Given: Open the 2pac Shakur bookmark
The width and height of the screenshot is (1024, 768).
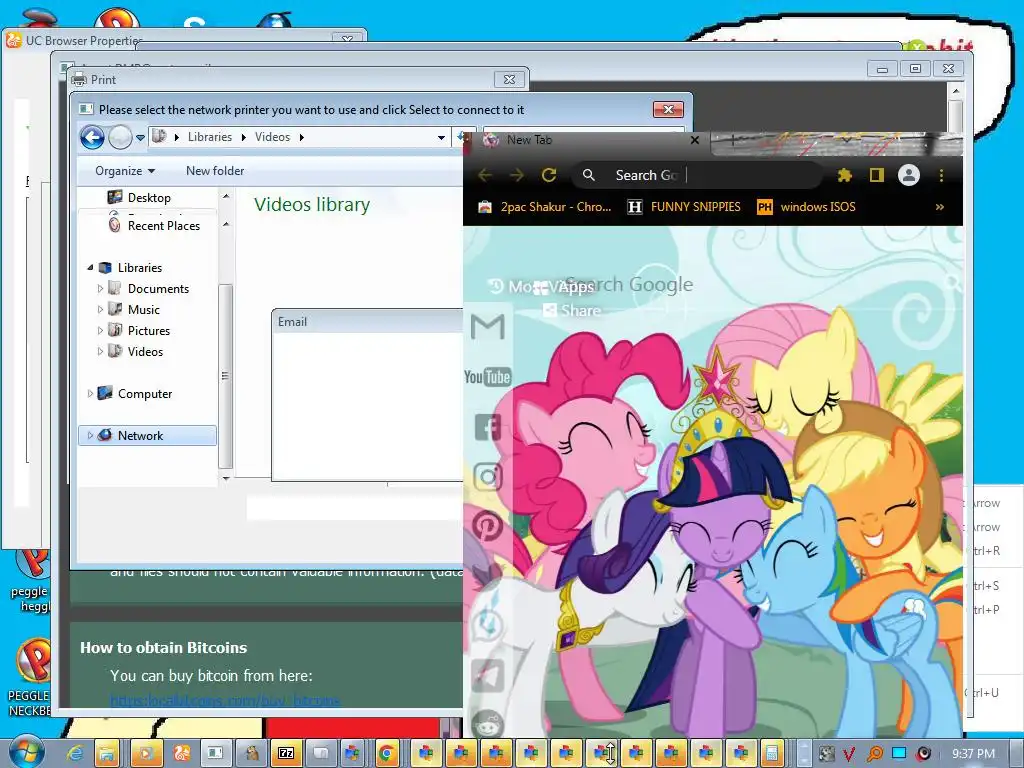Looking at the screenshot, I should [545, 207].
